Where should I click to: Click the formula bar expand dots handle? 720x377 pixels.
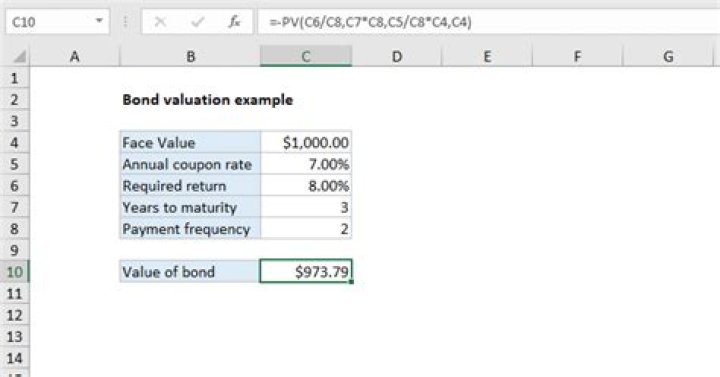click(x=125, y=22)
